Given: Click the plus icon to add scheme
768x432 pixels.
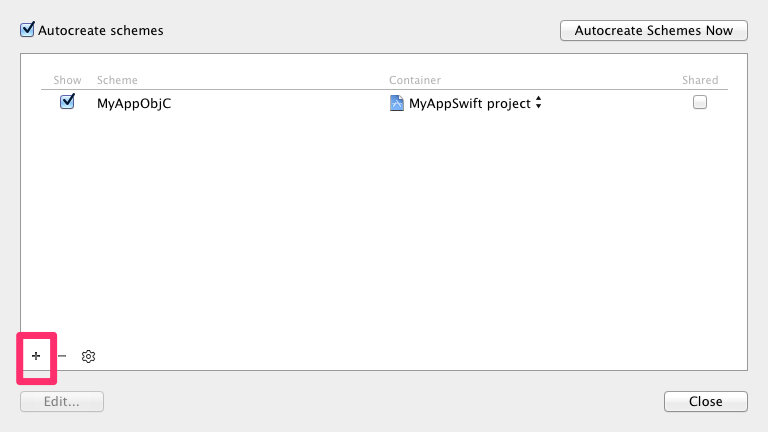Looking at the screenshot, I should tap(36, 356).
